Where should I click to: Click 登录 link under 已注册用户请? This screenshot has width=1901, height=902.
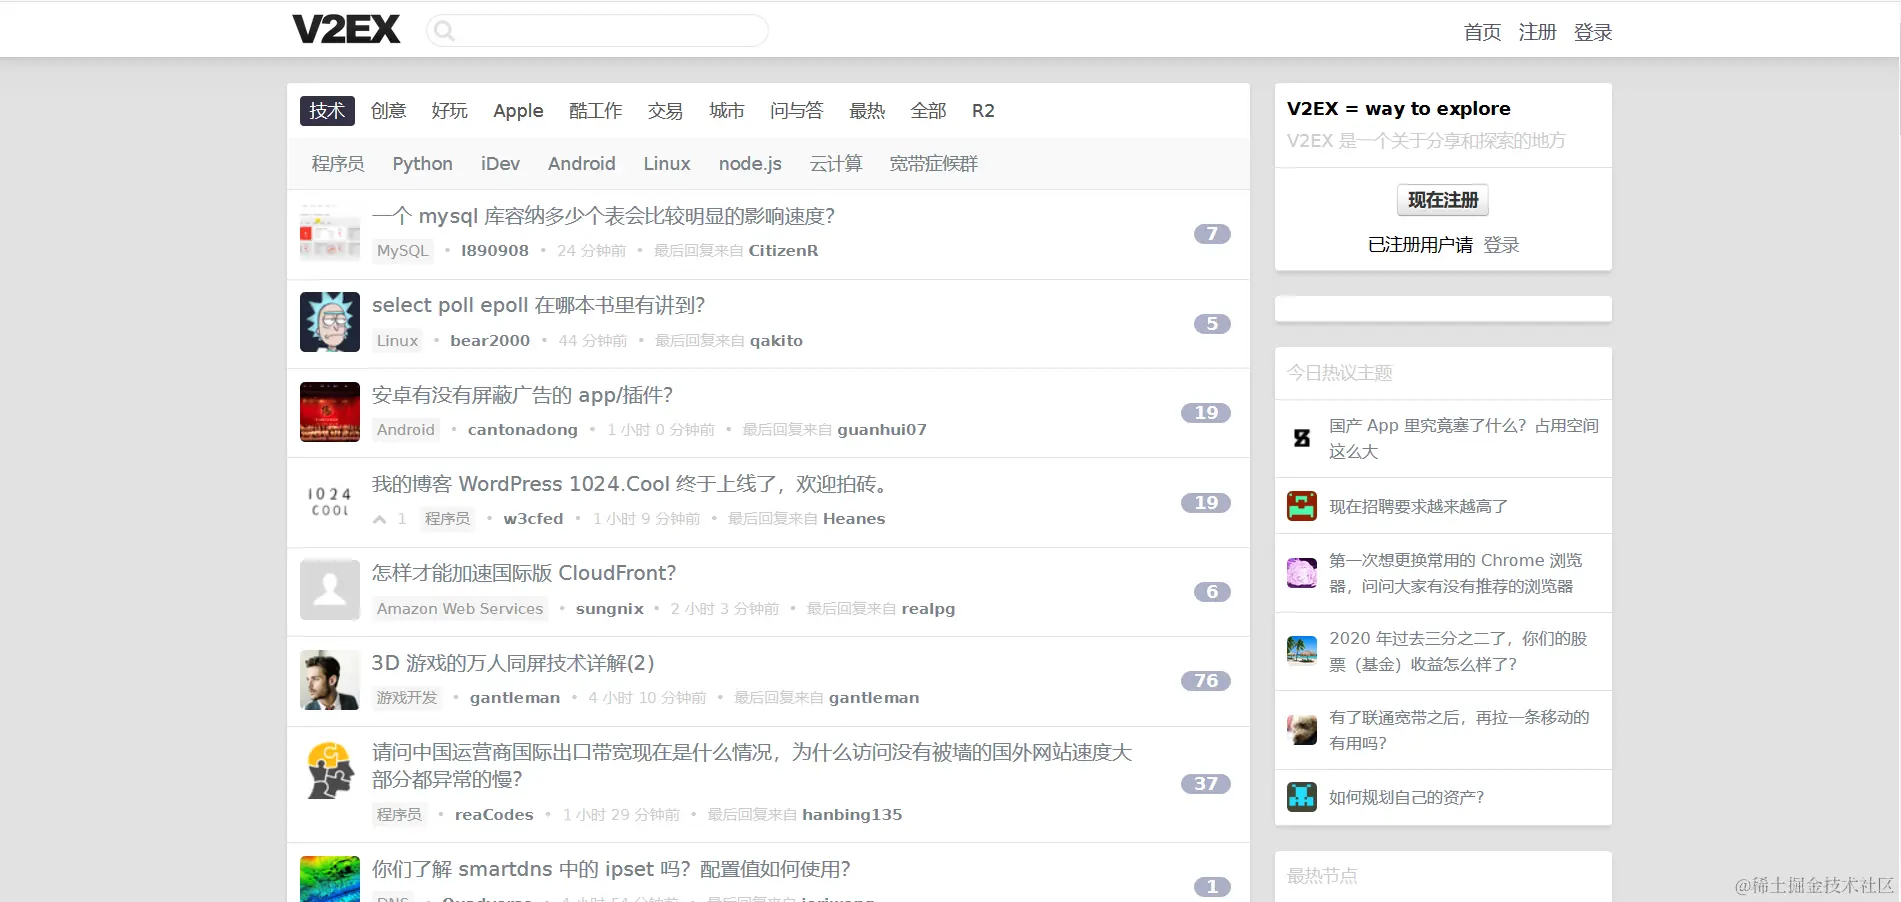(1501, 245)
